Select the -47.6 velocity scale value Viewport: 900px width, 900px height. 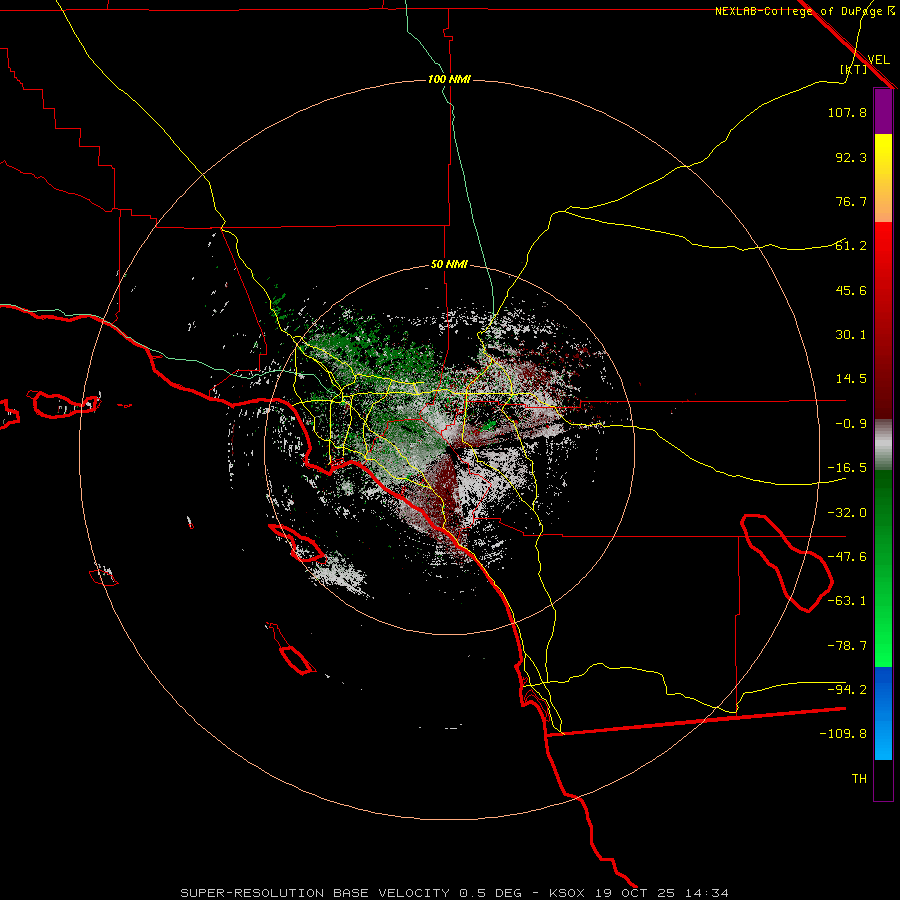pyautogui.click(x=847, y=557)
